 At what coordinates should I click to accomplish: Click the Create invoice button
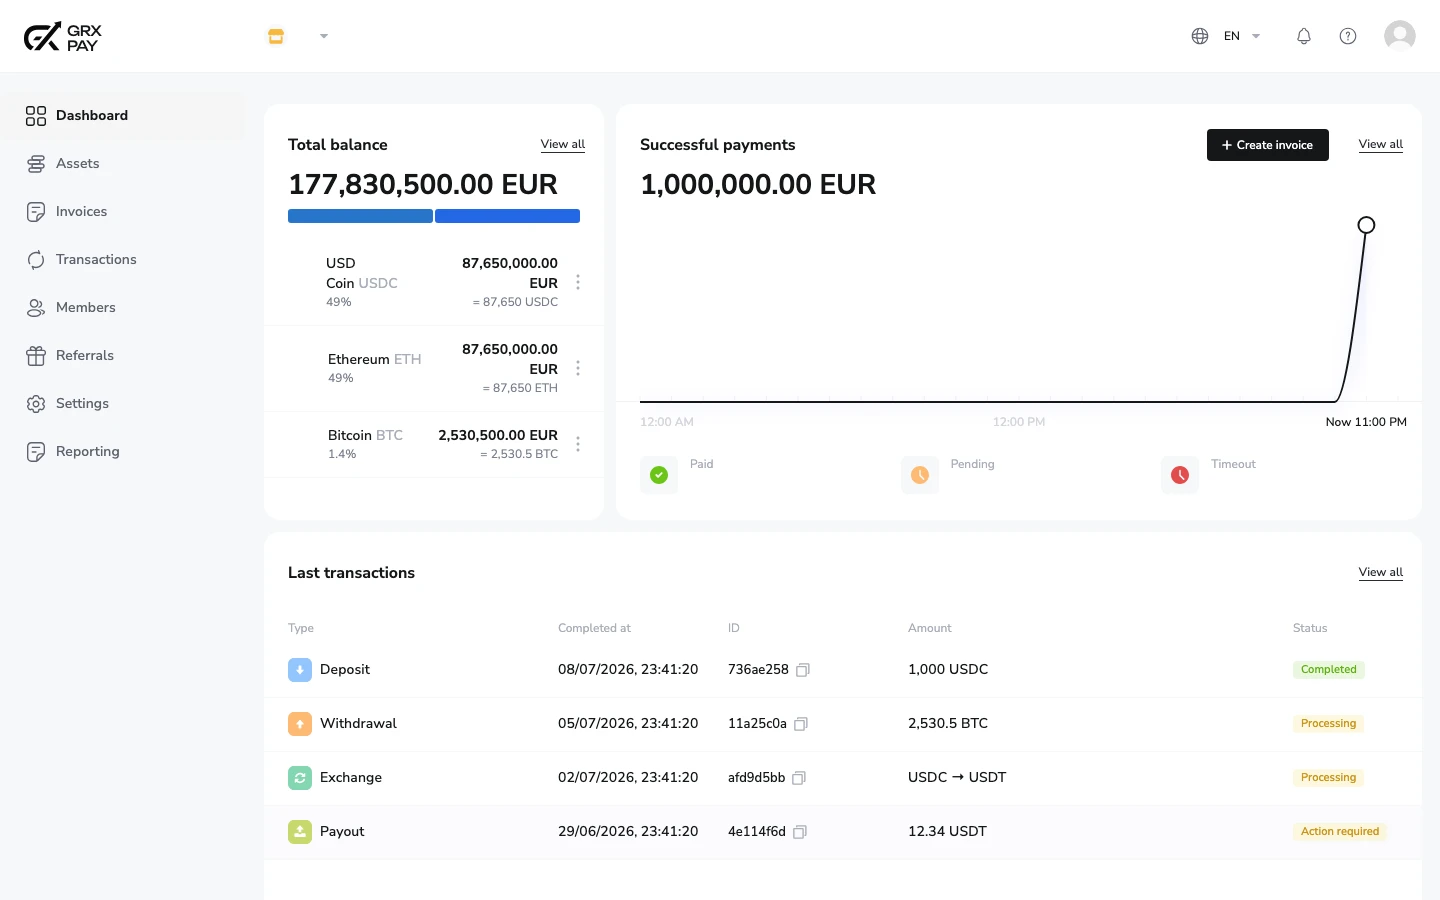click(1267, 145)
